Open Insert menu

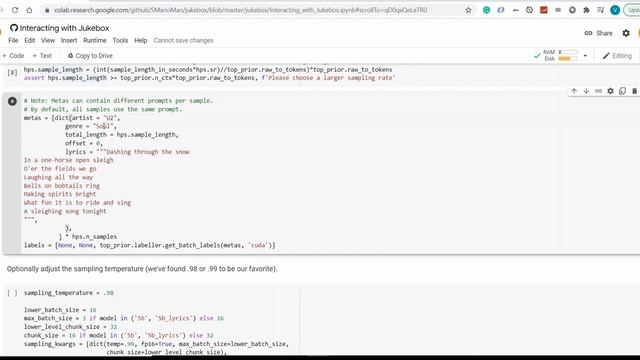tap(69, 40)
